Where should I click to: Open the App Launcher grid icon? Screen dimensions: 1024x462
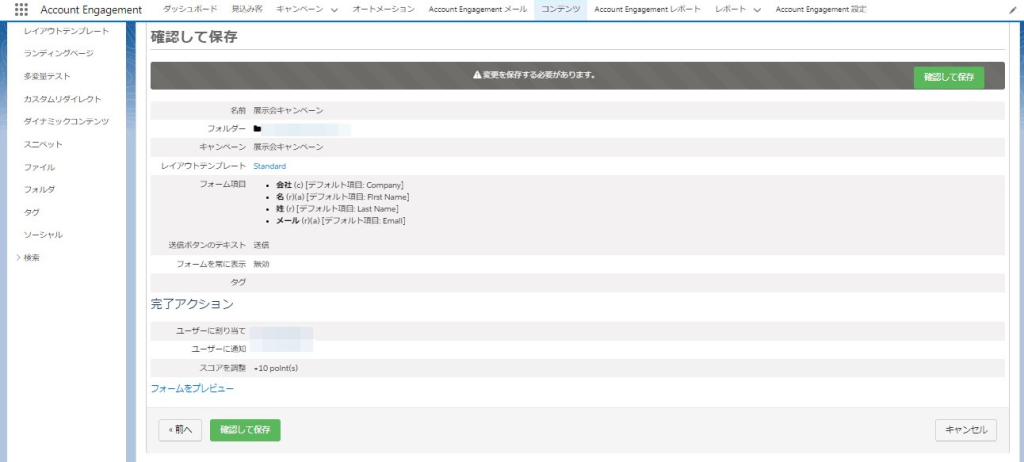(21, 10)
